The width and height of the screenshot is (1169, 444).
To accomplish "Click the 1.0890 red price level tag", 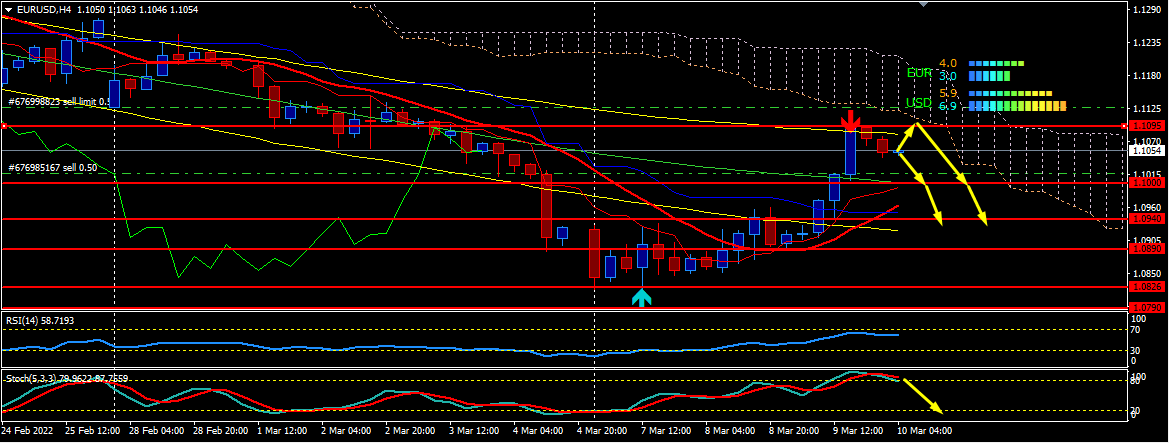I will tap(1146, 249).
